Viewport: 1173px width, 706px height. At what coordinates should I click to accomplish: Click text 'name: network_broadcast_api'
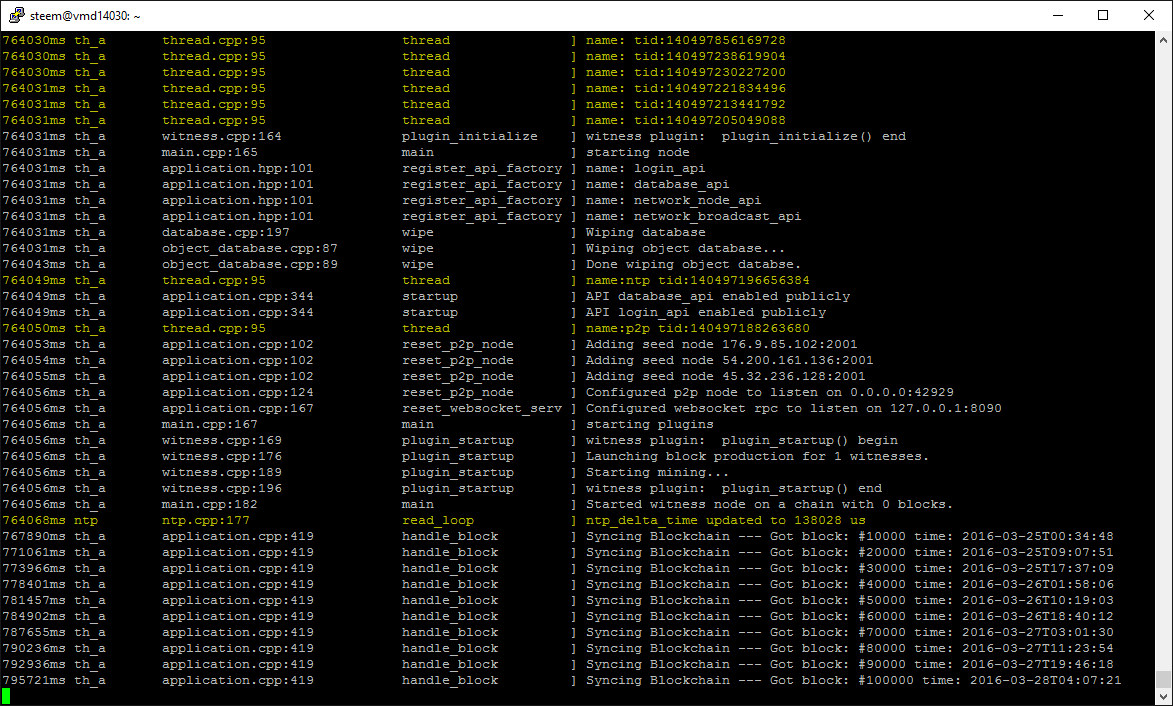pos(693,217)
